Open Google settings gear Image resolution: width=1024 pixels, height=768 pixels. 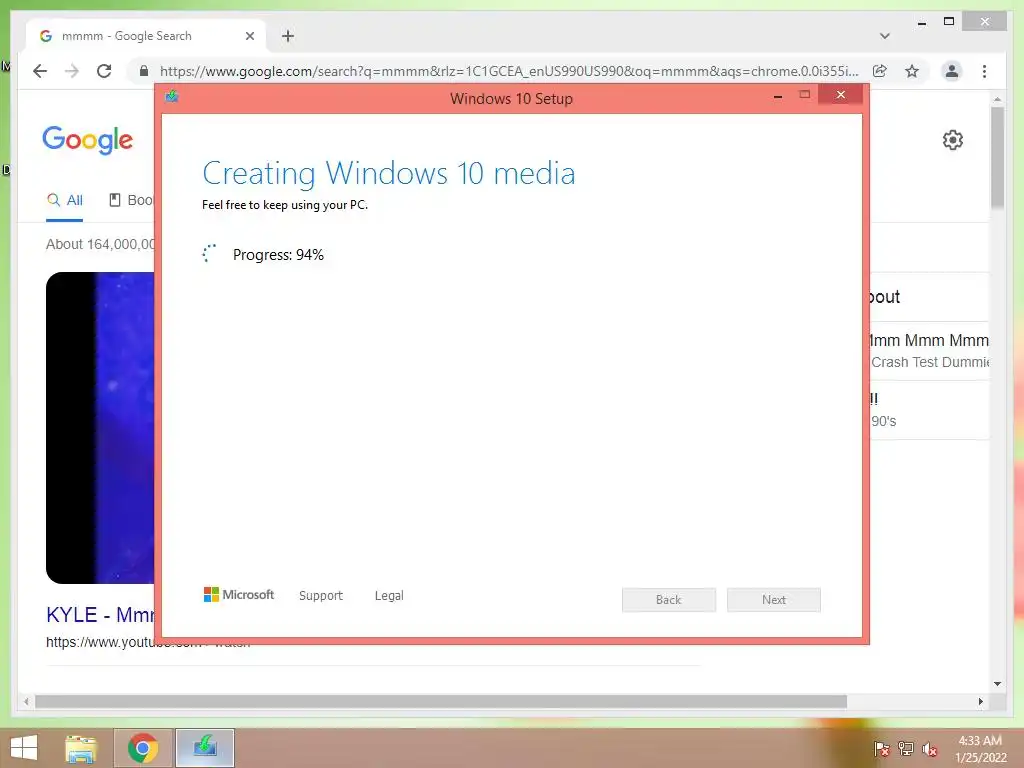point(953,140)
